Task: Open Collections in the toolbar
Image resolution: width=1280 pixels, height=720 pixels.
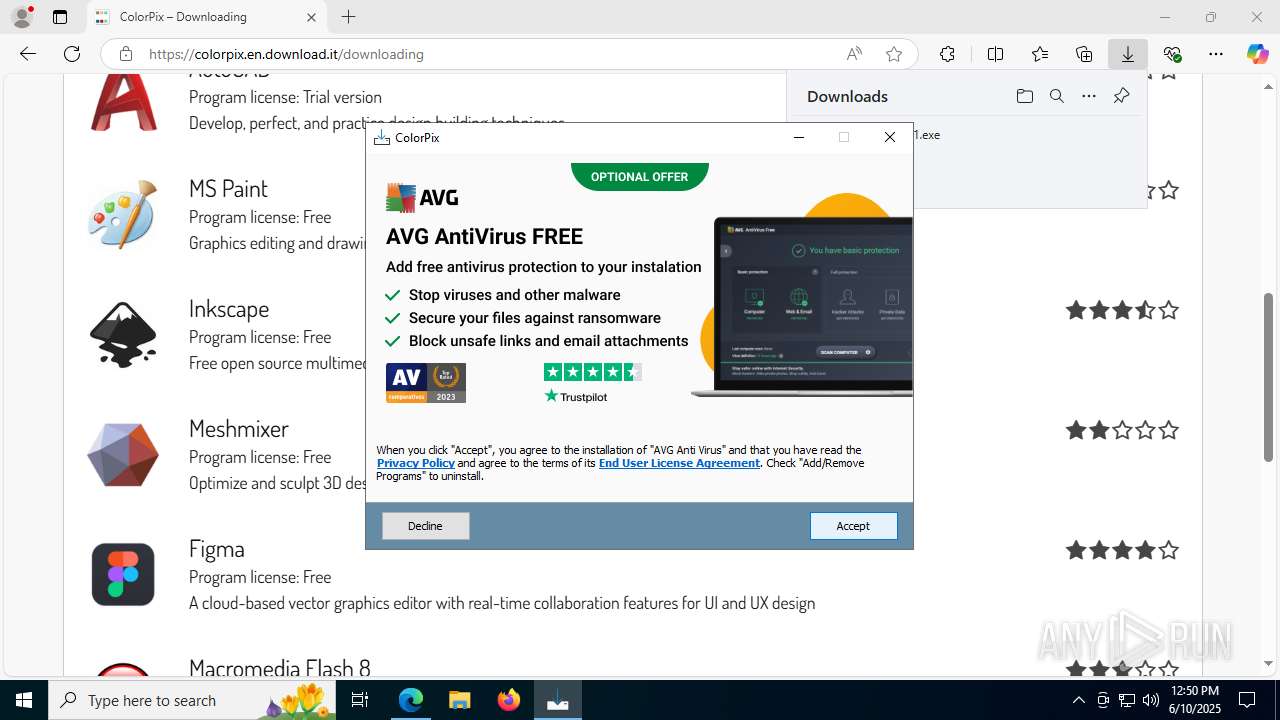Action: click(x=1084, y=54)
